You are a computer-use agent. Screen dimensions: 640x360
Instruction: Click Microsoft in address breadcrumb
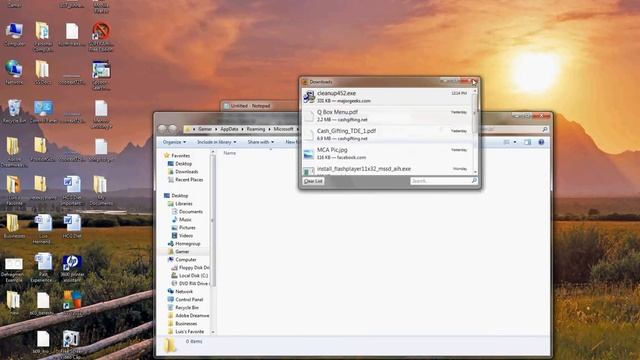(283, 129)
